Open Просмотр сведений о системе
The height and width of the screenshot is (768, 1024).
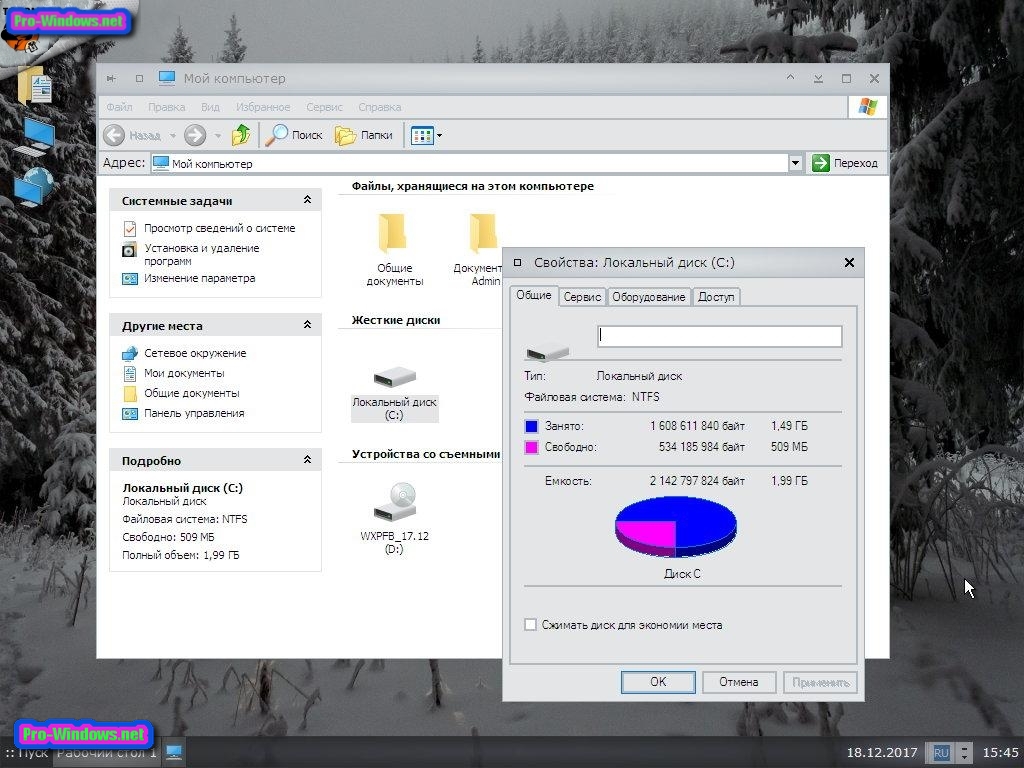pyautogui.click(x=219, y=228)
